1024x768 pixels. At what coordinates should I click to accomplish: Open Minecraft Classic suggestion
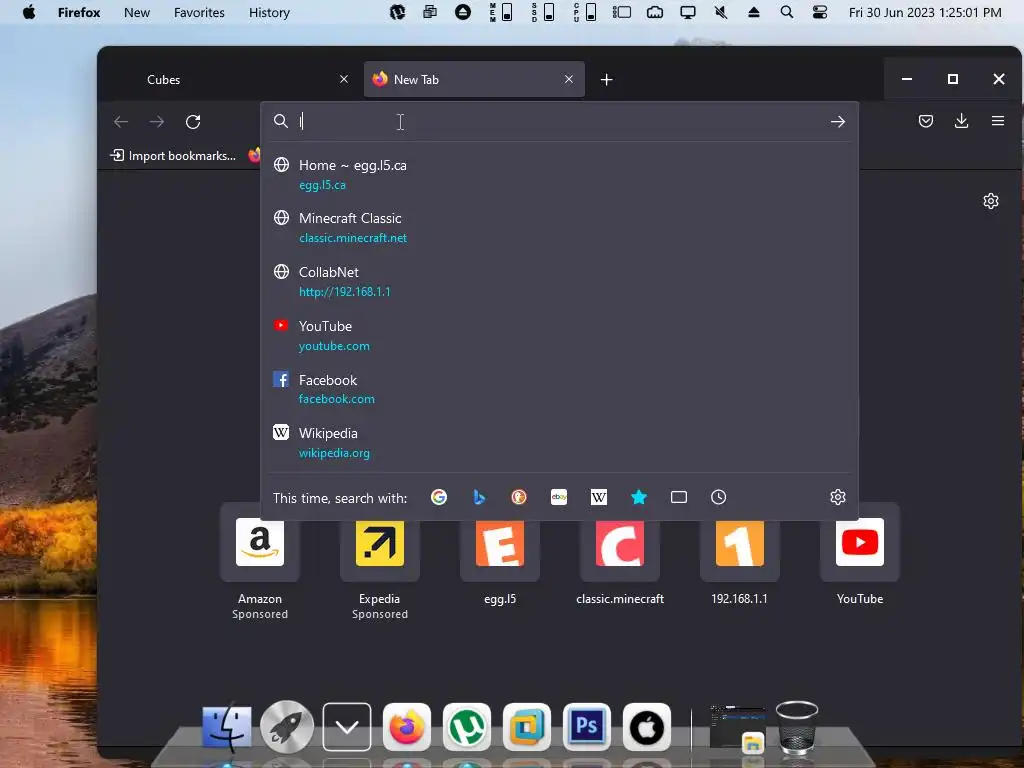click(559, 228)
